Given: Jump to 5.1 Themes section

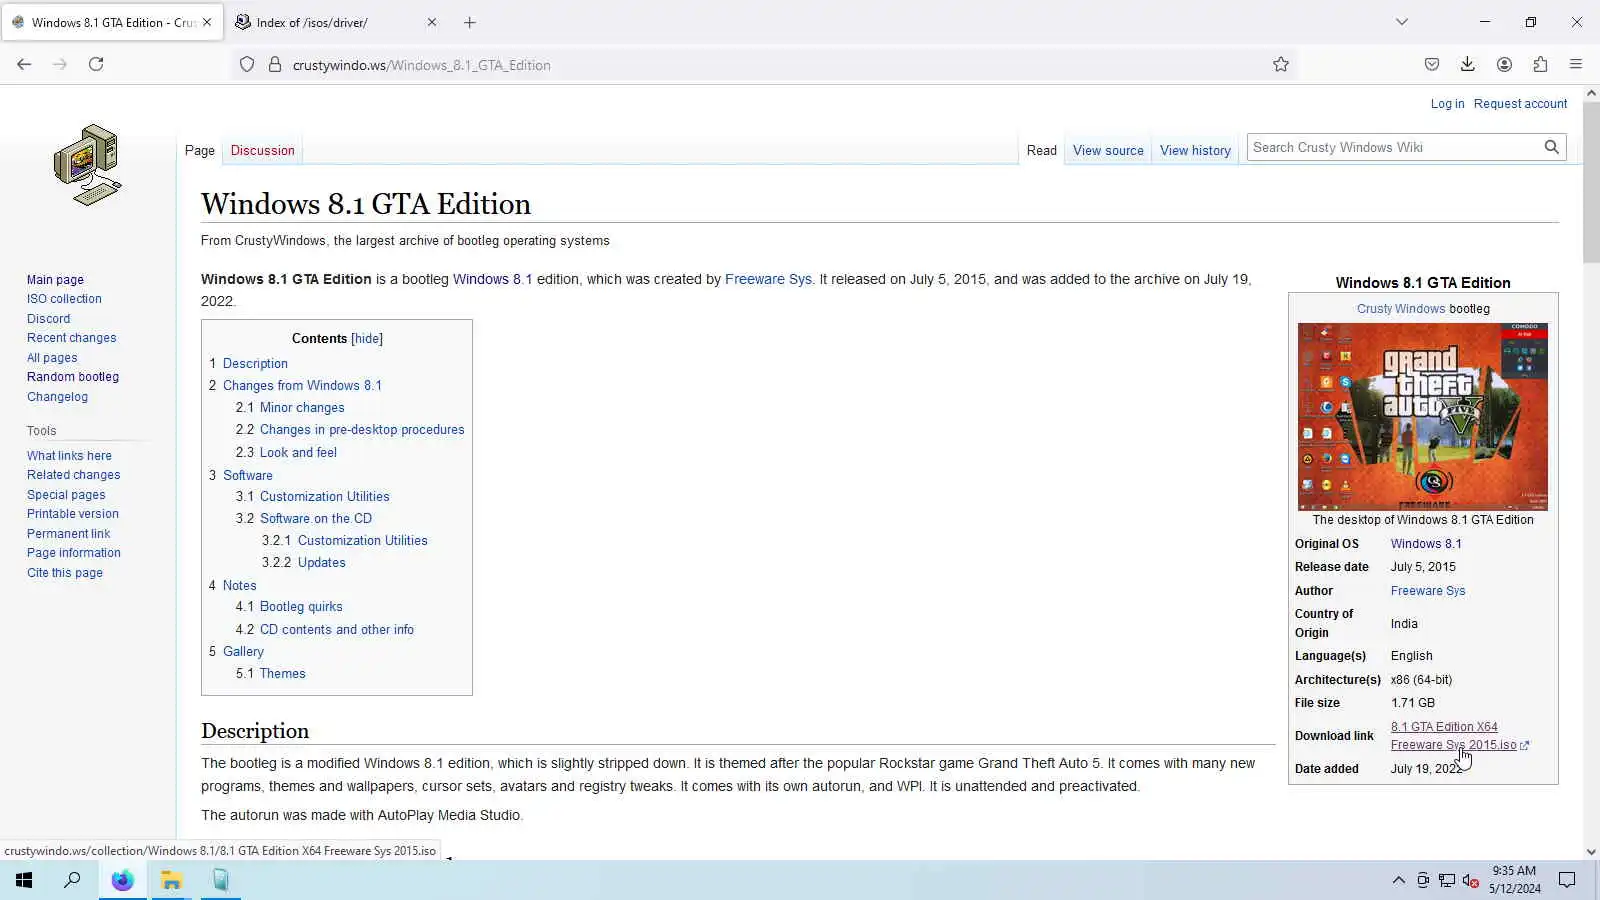Looking at the screenshot, I should coord(271,674).
